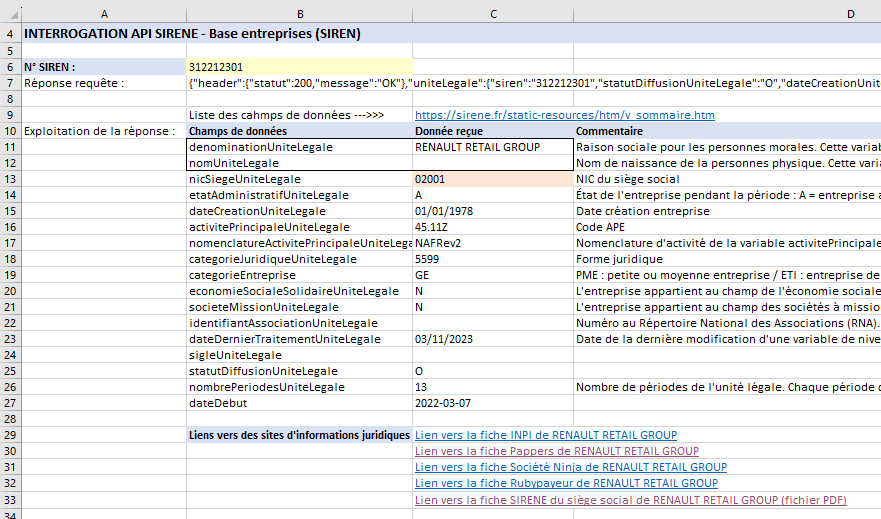Select the statutDiffusionUniteLegale cell
The width and height of the screenshot is (881, 519).
299,371
